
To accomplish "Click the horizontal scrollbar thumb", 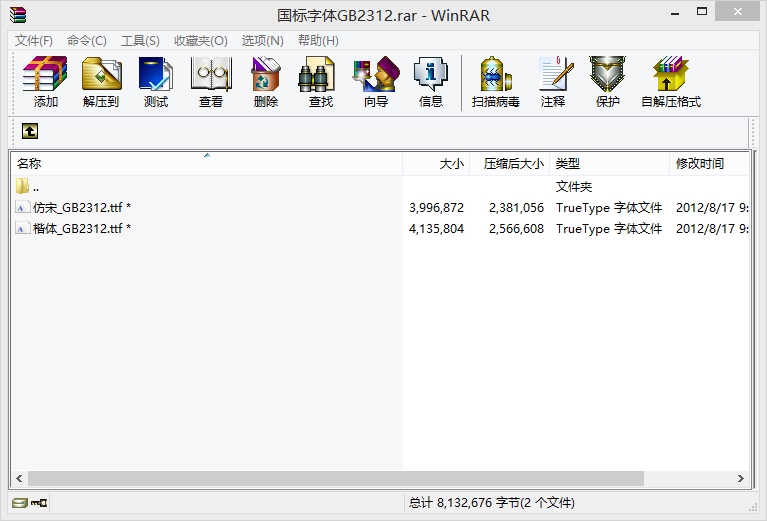I will pyautogui.click(x=336, y=478).
